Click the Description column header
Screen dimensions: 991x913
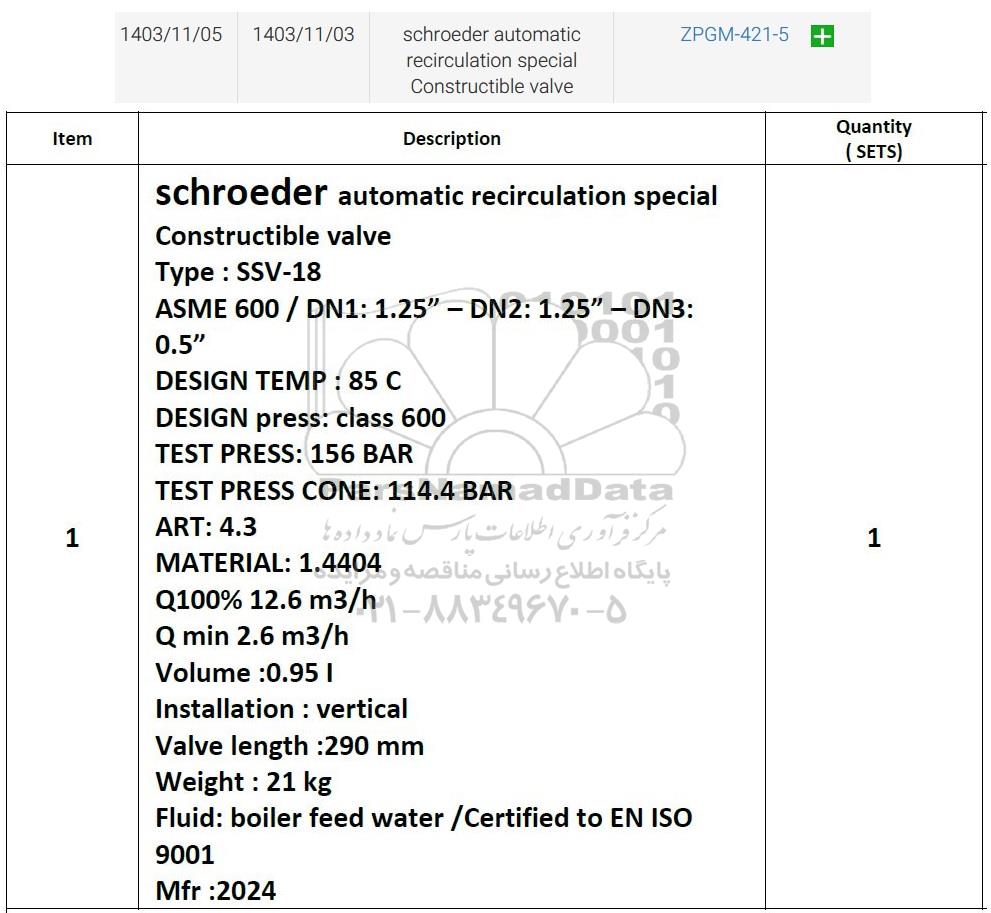[452, 138]
